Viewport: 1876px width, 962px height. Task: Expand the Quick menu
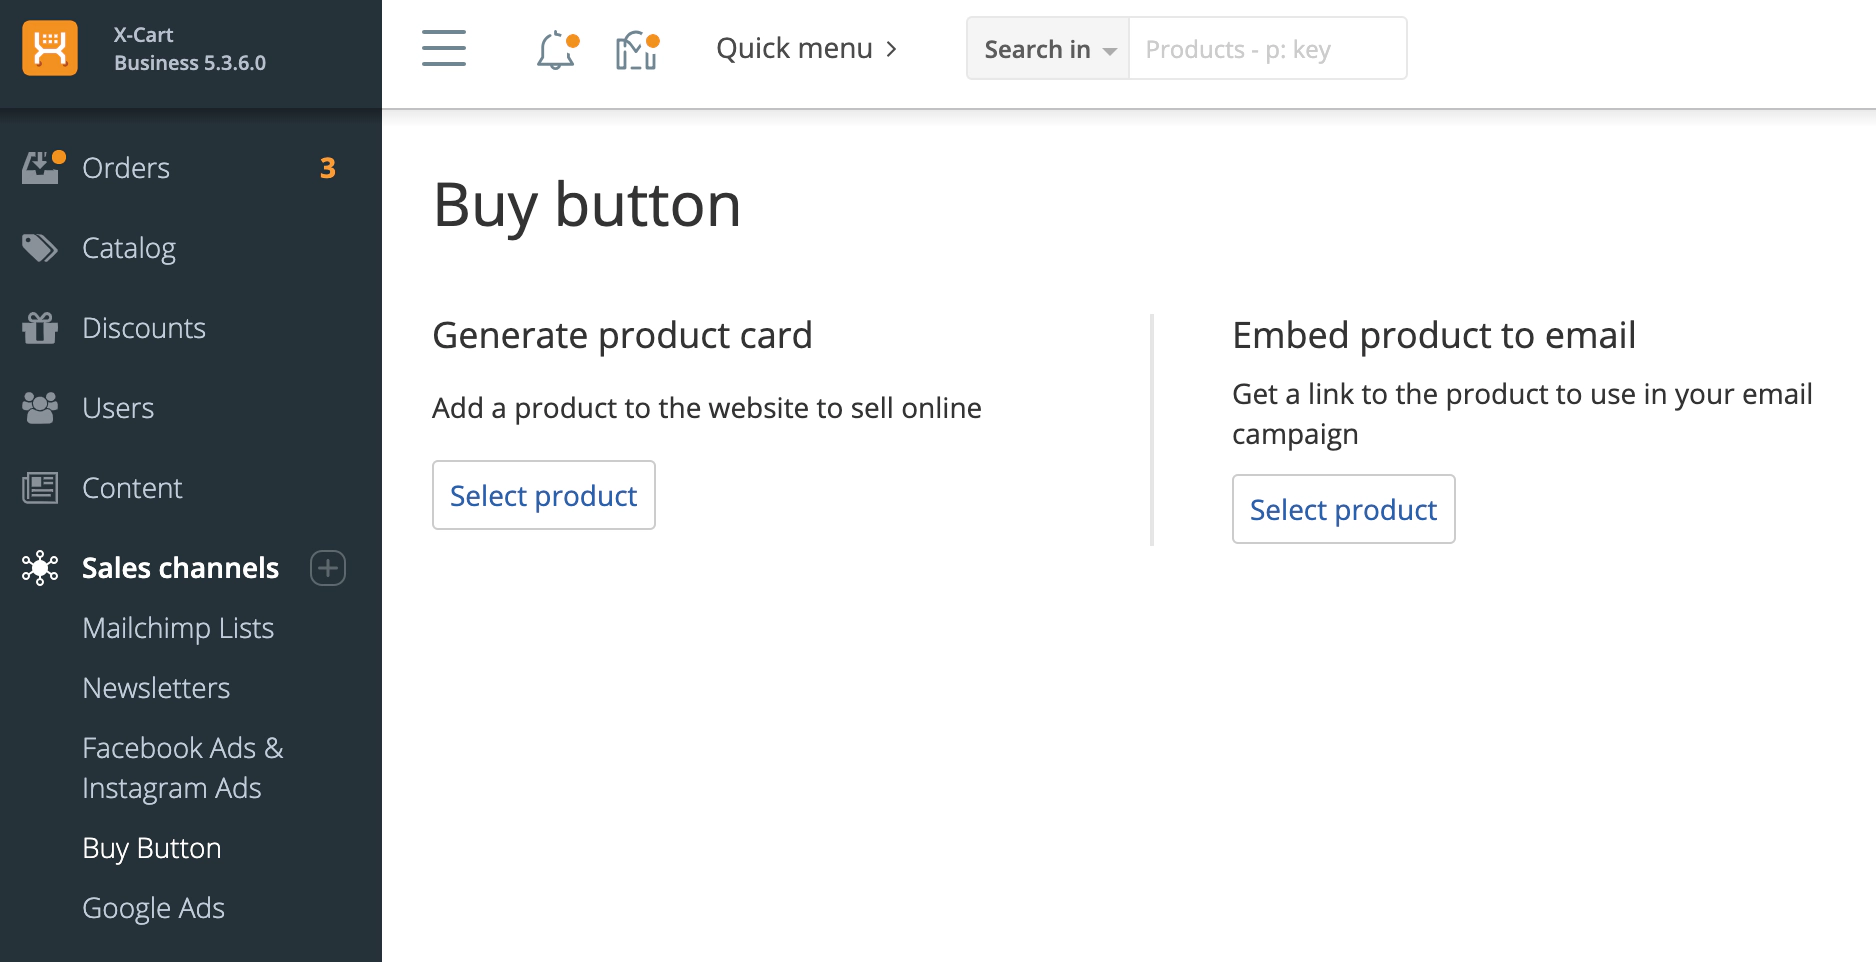(x=806, y=48)
